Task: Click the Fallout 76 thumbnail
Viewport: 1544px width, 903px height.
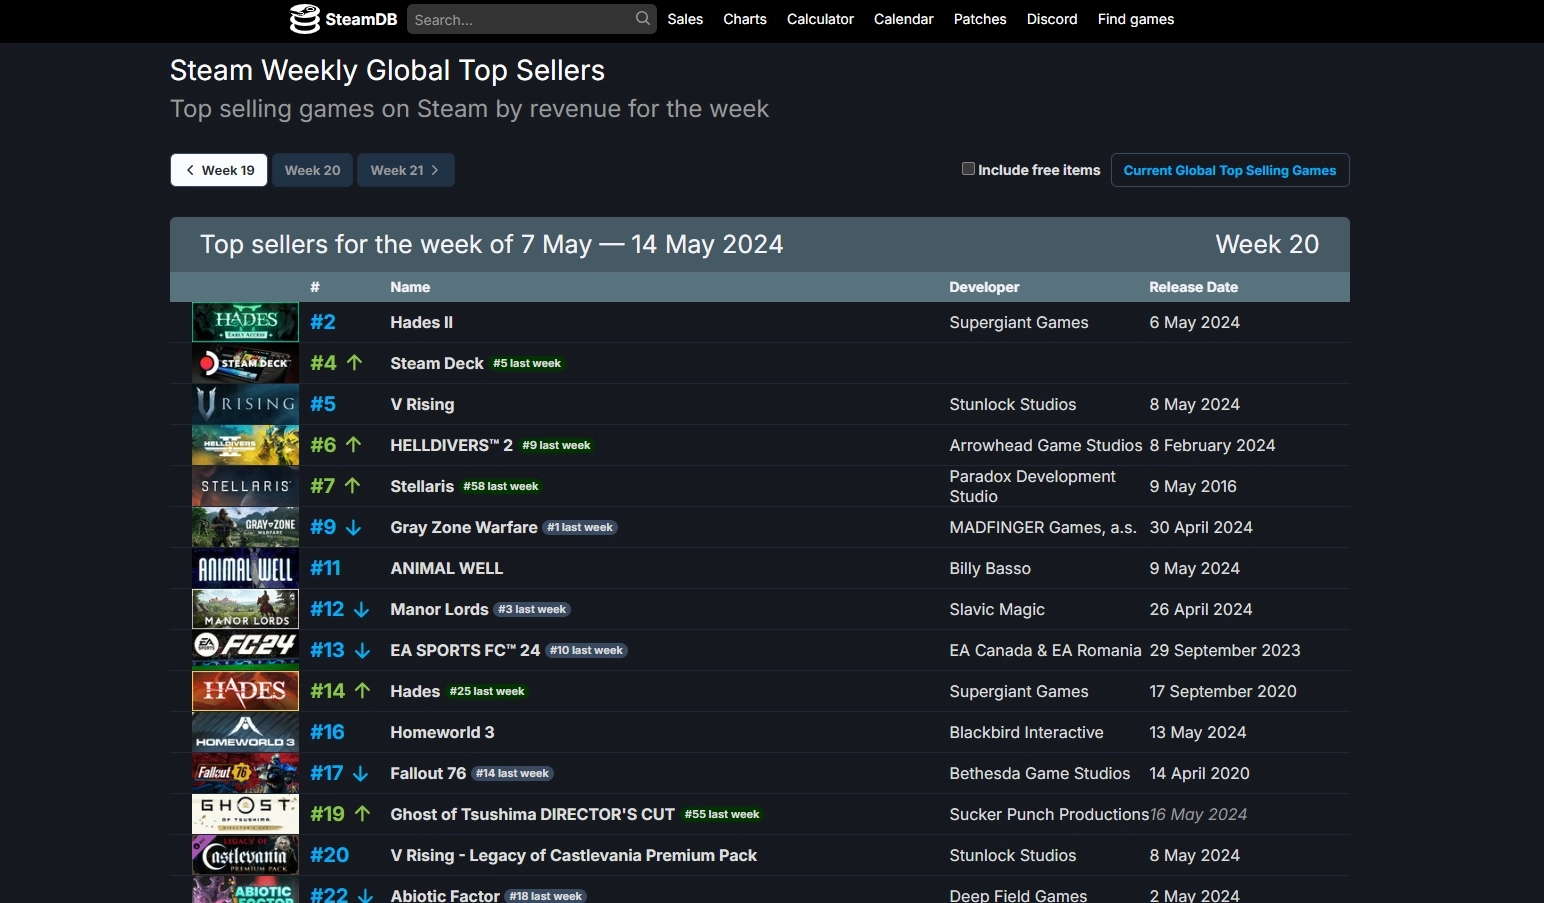Action: pos(245,773)
